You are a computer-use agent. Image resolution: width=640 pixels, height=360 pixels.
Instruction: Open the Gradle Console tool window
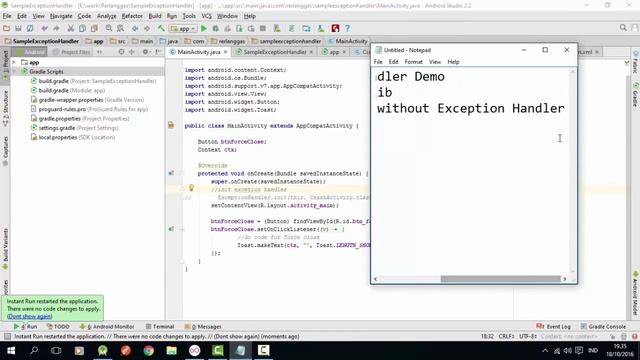click(x=603, y=327)
